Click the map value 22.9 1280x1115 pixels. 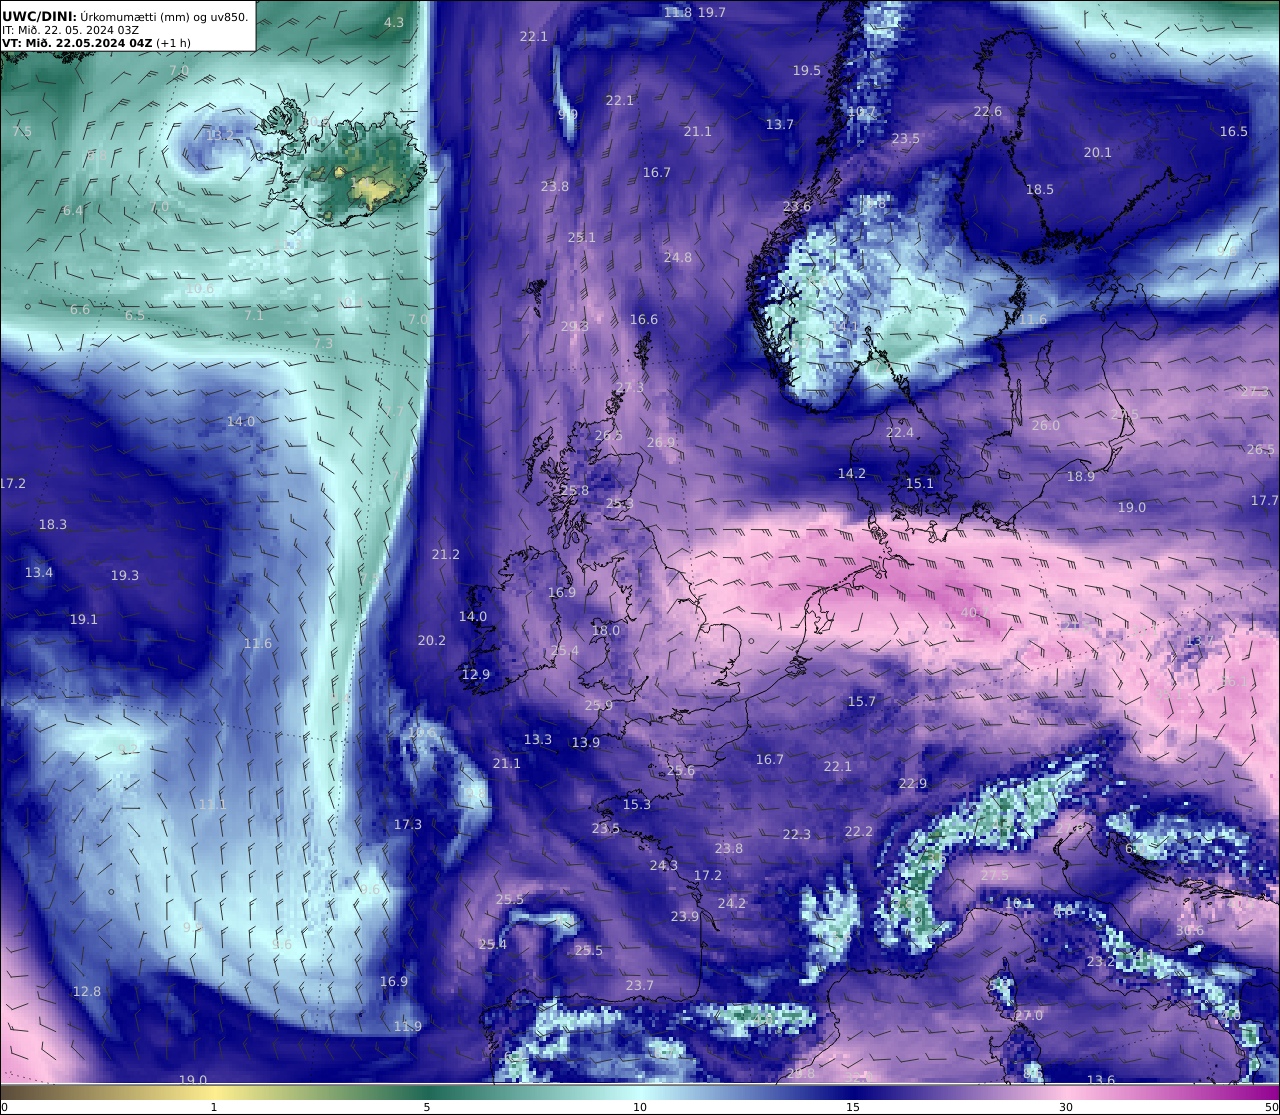913,783
